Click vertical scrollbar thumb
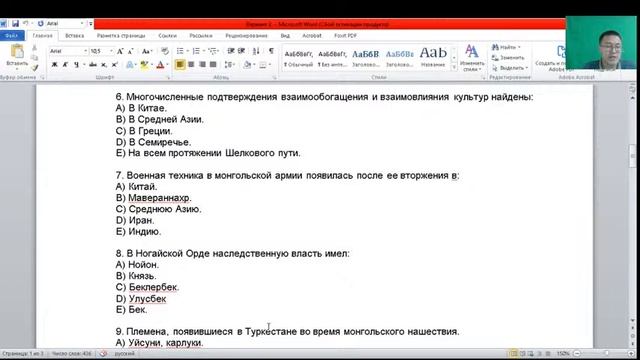640x360 pixels. point(632,156)
